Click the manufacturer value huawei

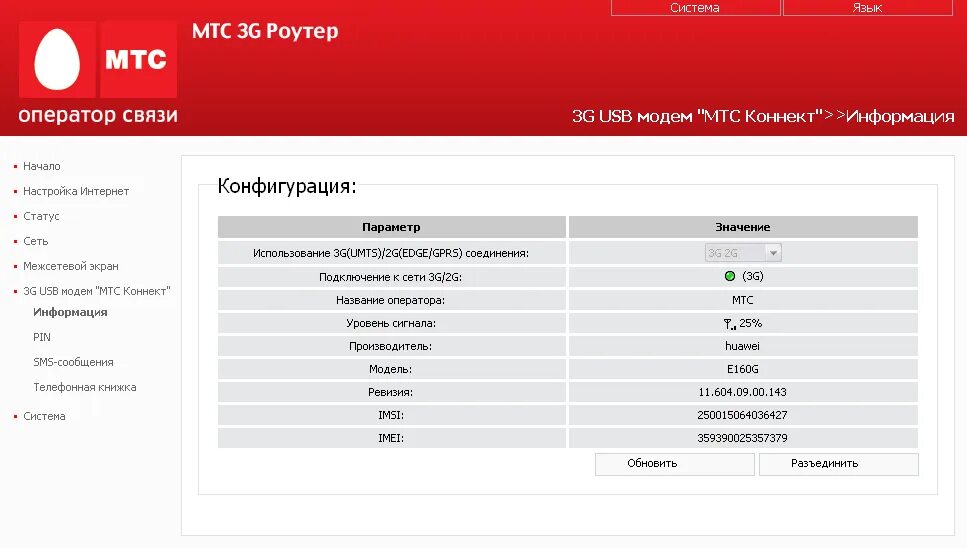tap(743, 346)
